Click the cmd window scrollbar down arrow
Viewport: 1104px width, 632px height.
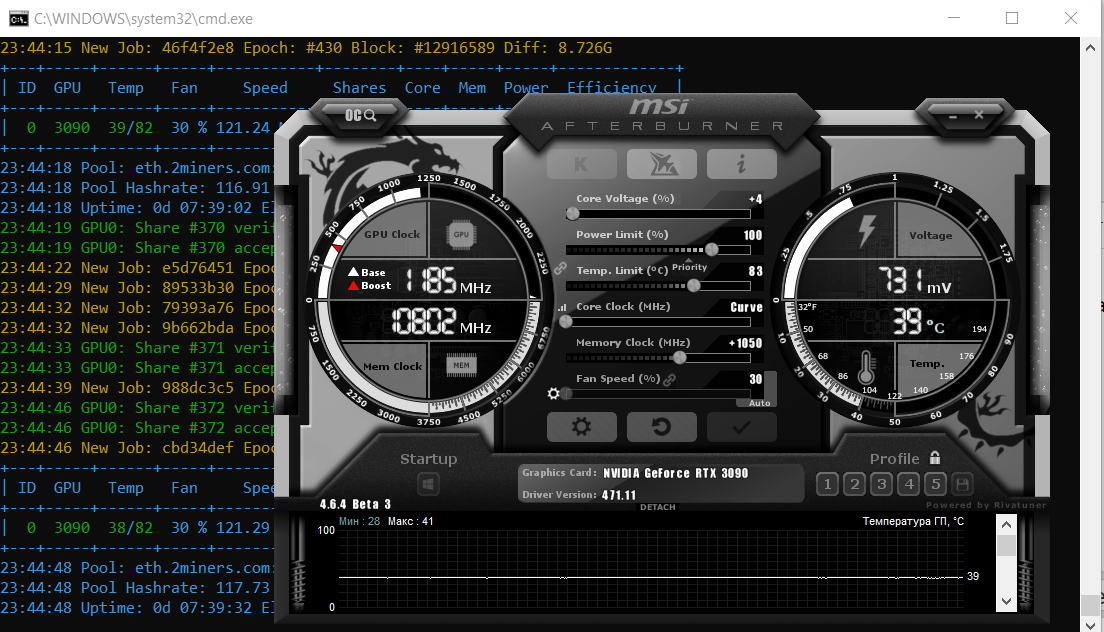1091,624
